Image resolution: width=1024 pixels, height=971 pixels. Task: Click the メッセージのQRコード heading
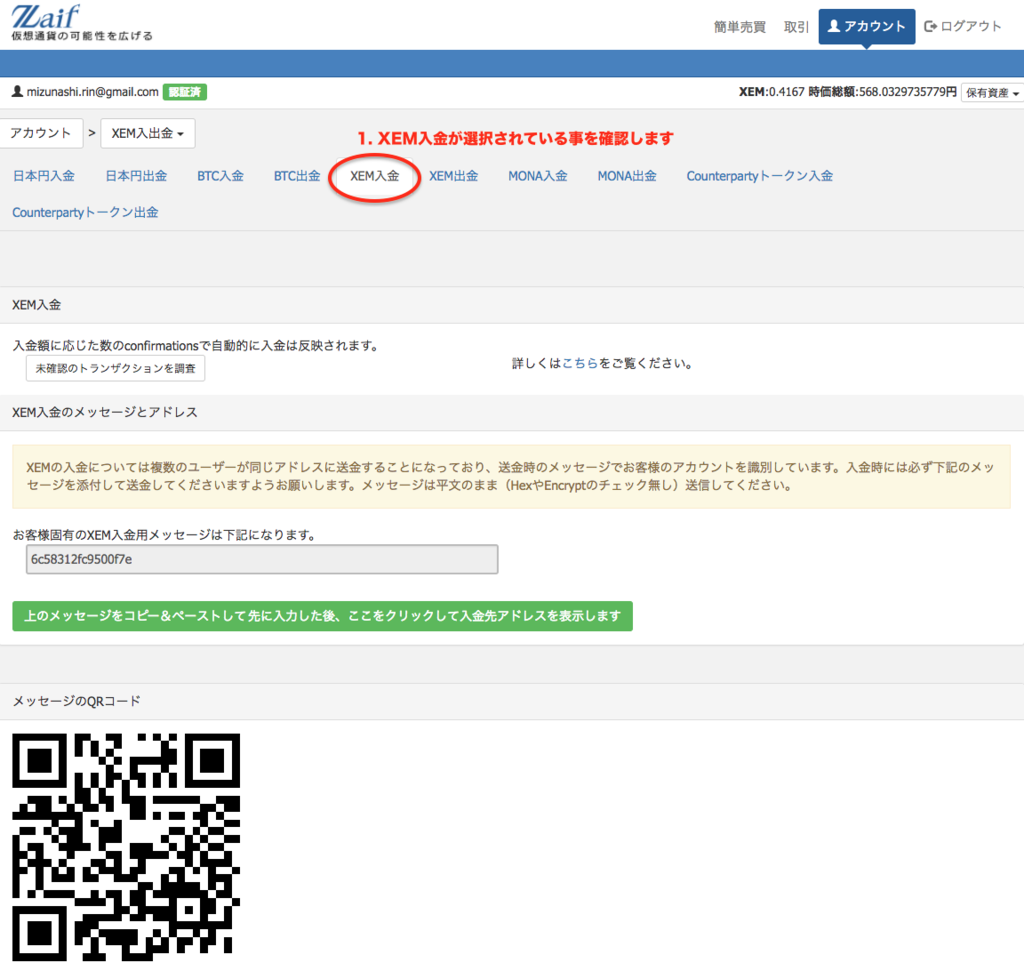[x=76, y=701]
